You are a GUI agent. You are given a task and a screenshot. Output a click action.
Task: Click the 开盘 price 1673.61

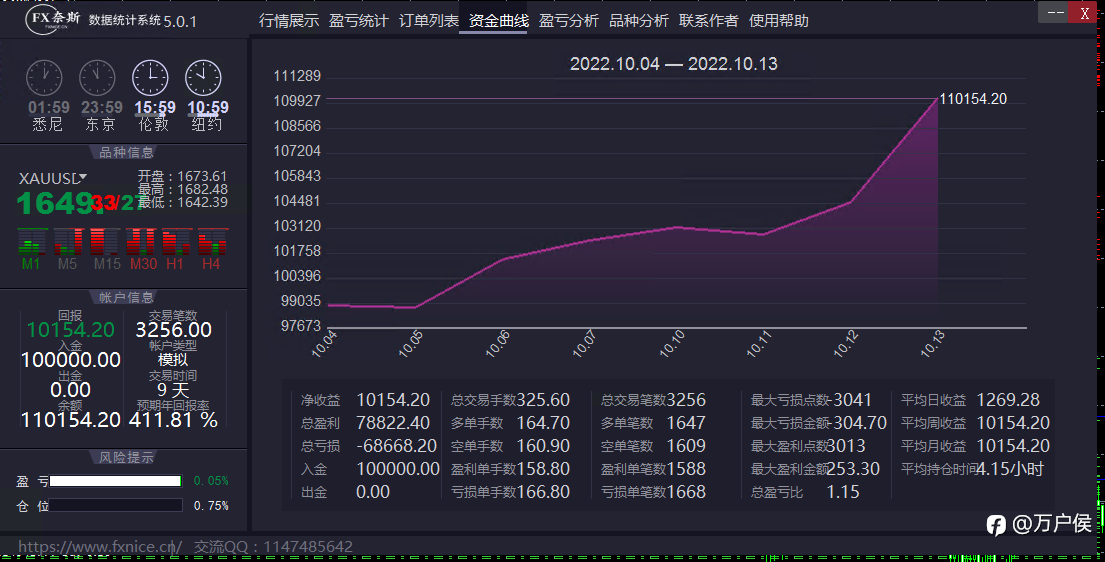coord(202,176)
